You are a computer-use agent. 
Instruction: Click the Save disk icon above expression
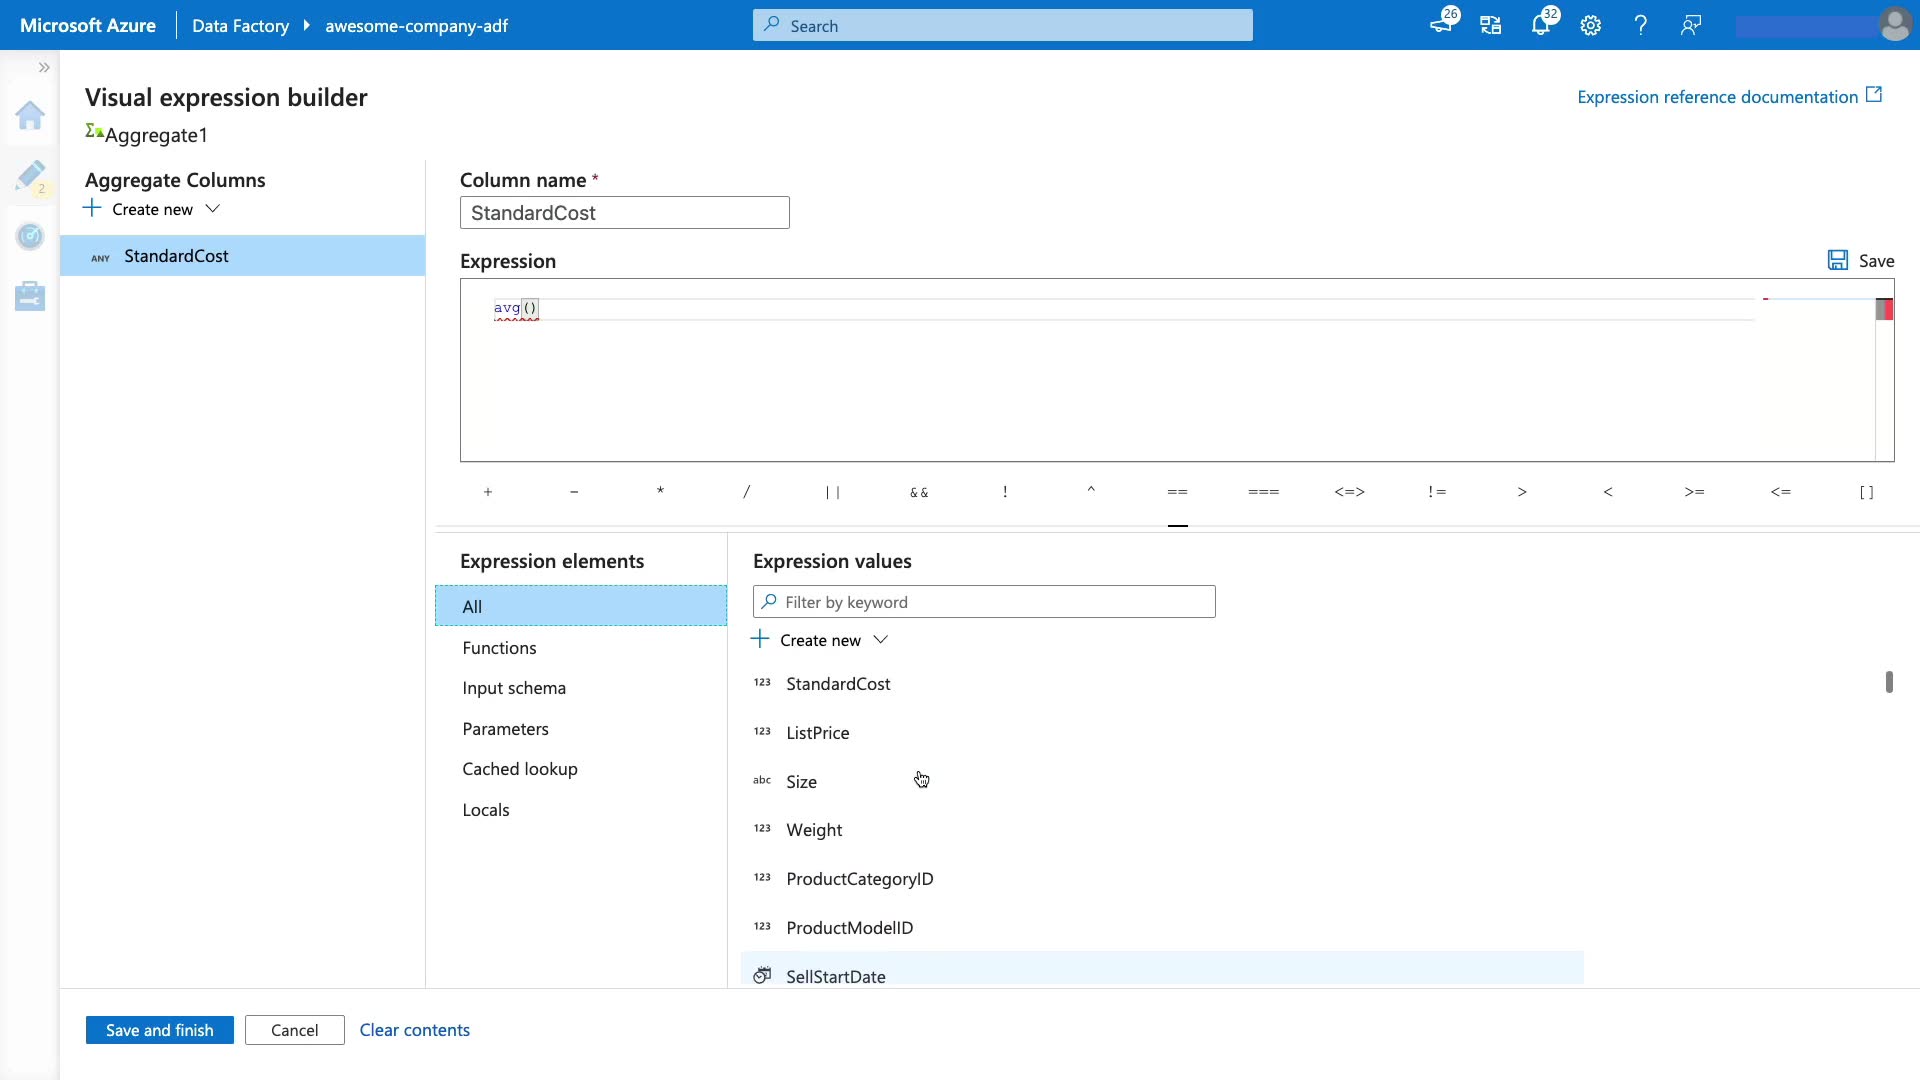(x=1838, y=261)
